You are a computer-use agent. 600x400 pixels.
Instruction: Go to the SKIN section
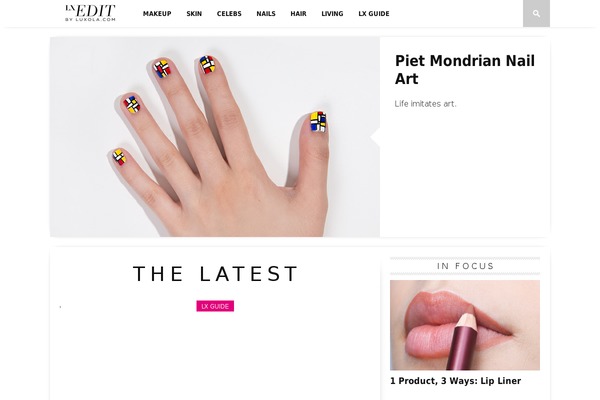pyautogui.click(x=194, y=14)
